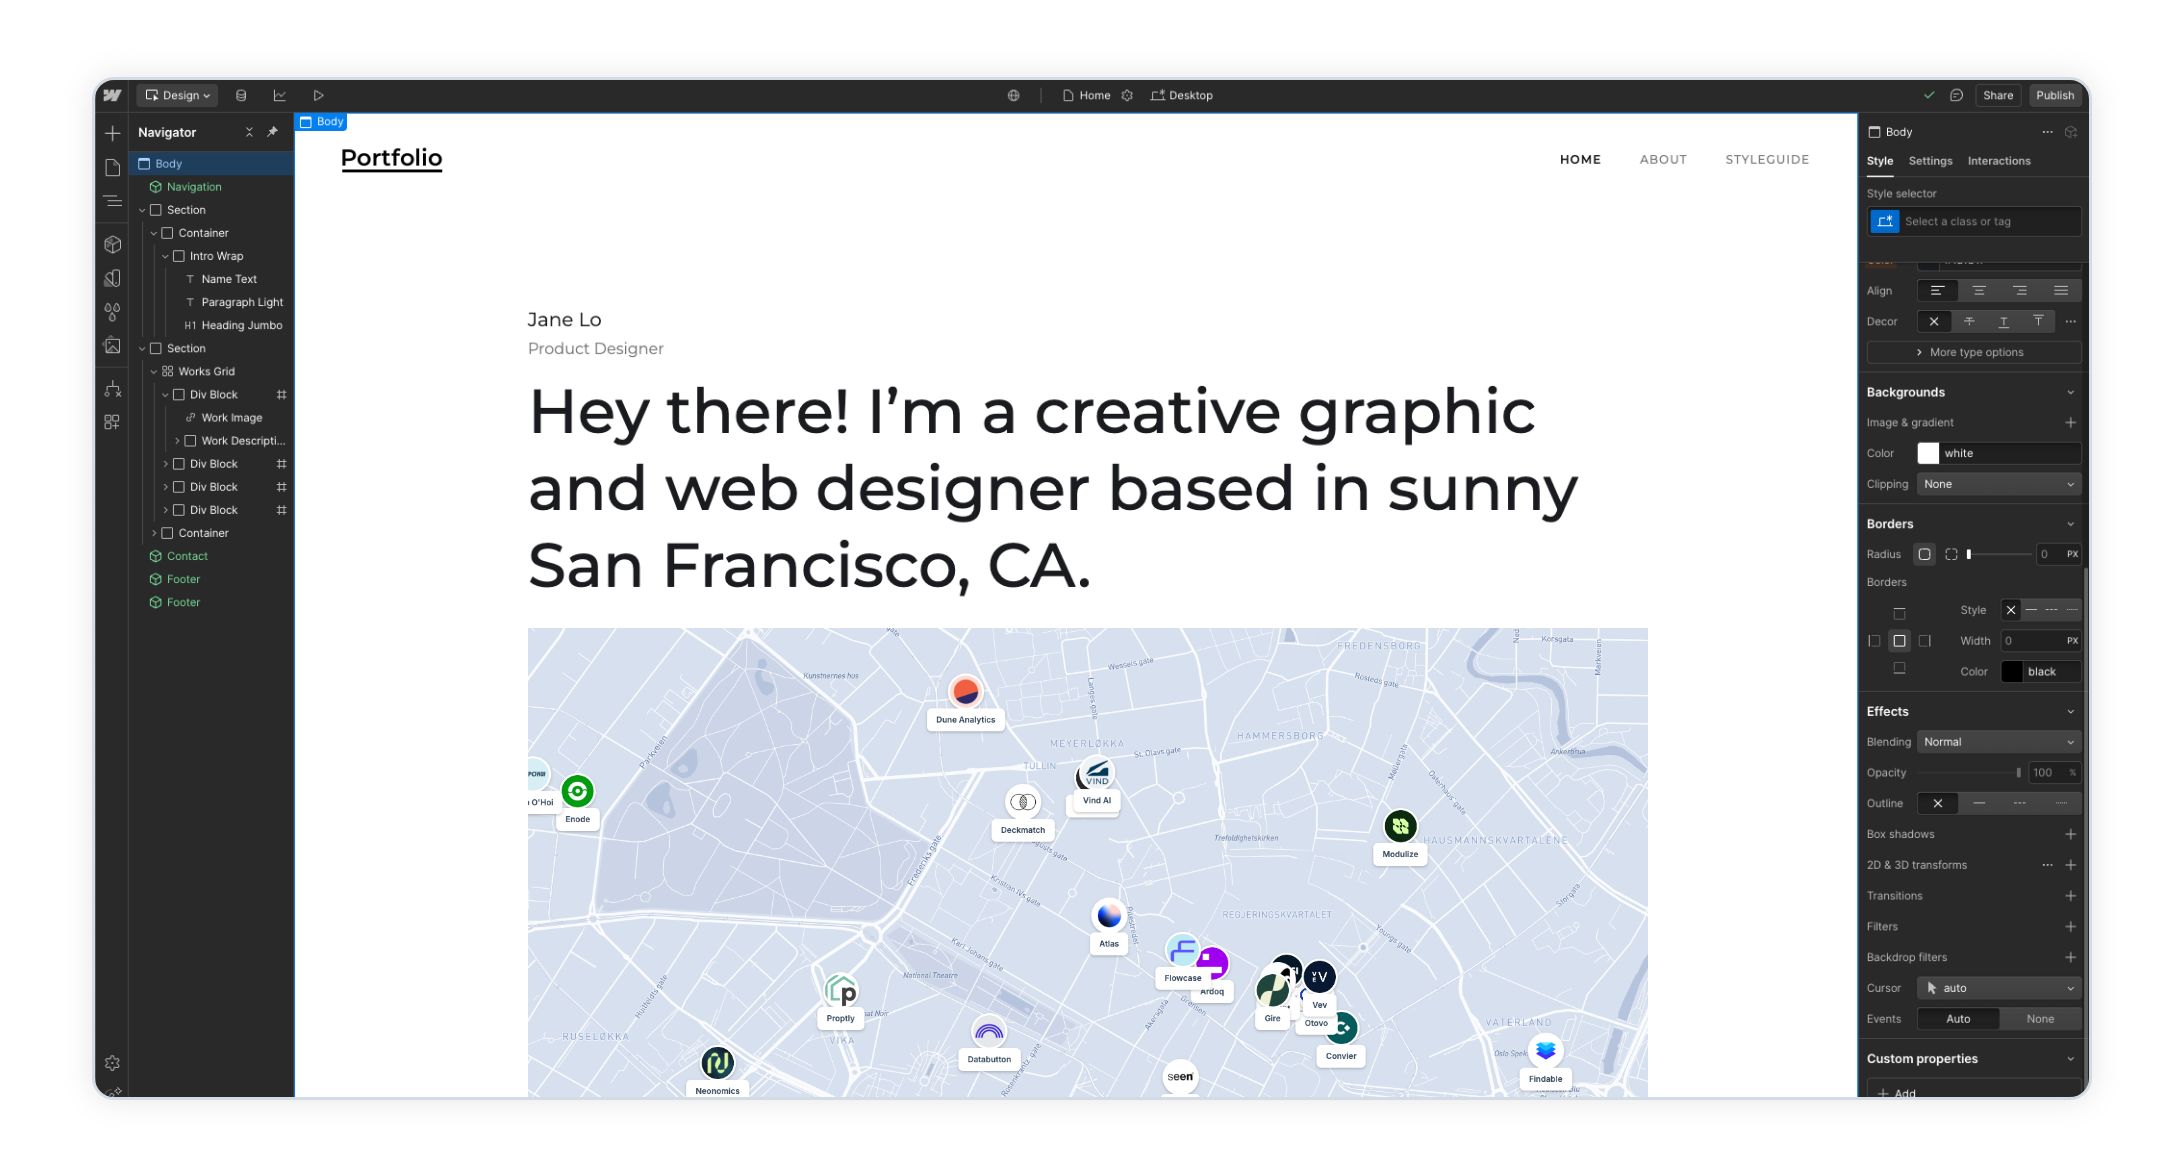Switch to the Settings tab
This screenshot has width=2183, height=1176.
1928,161
